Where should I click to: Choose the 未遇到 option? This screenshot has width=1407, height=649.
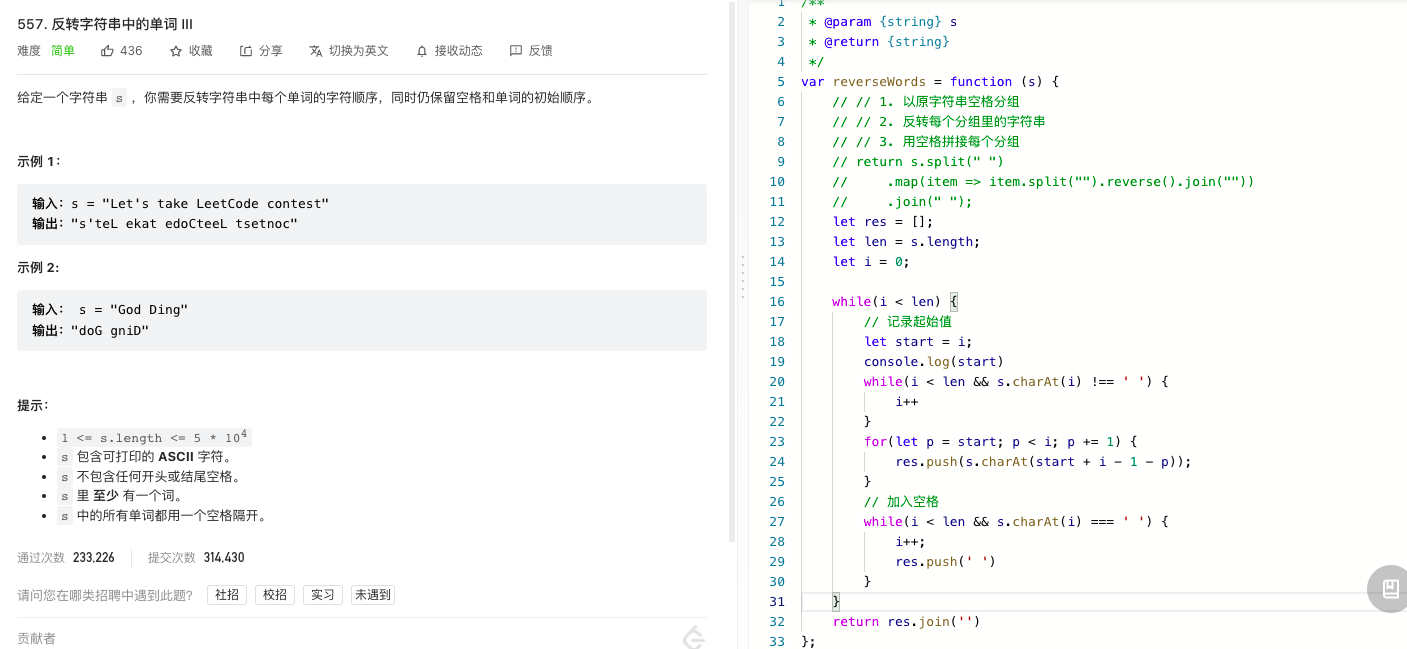[373, 595]
